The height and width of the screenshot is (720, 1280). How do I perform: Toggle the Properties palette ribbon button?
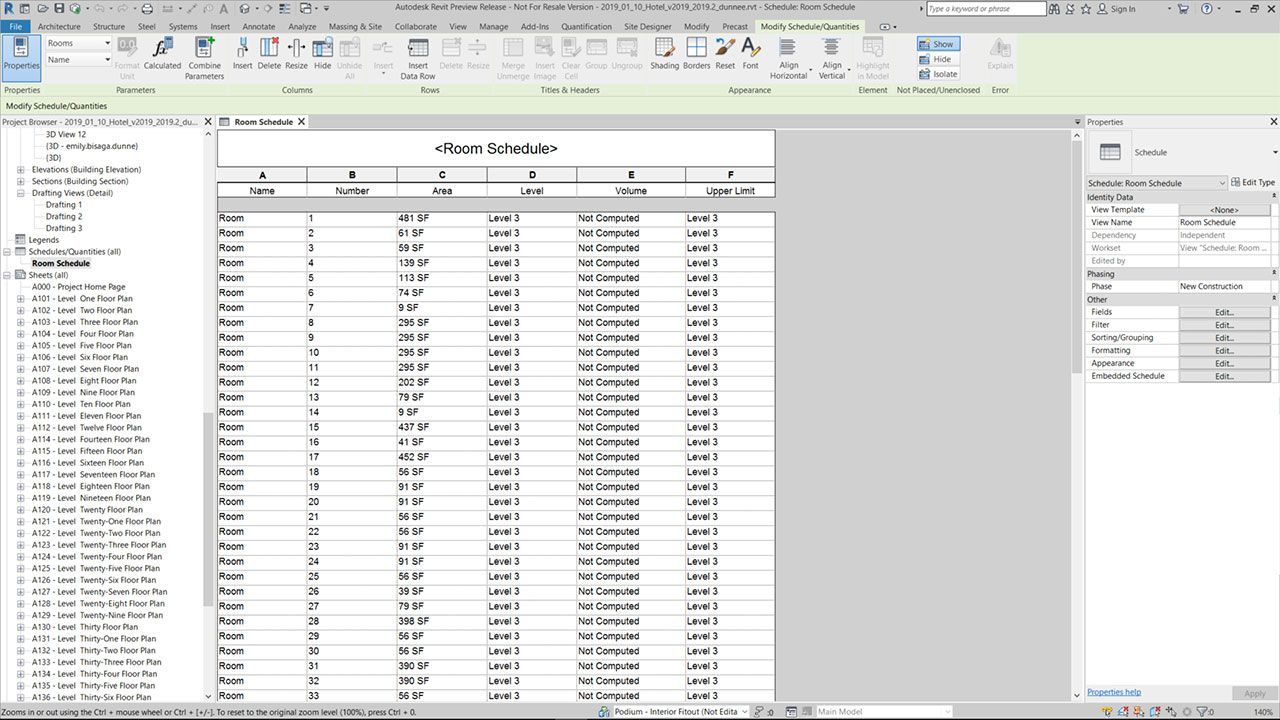point(21,57)
